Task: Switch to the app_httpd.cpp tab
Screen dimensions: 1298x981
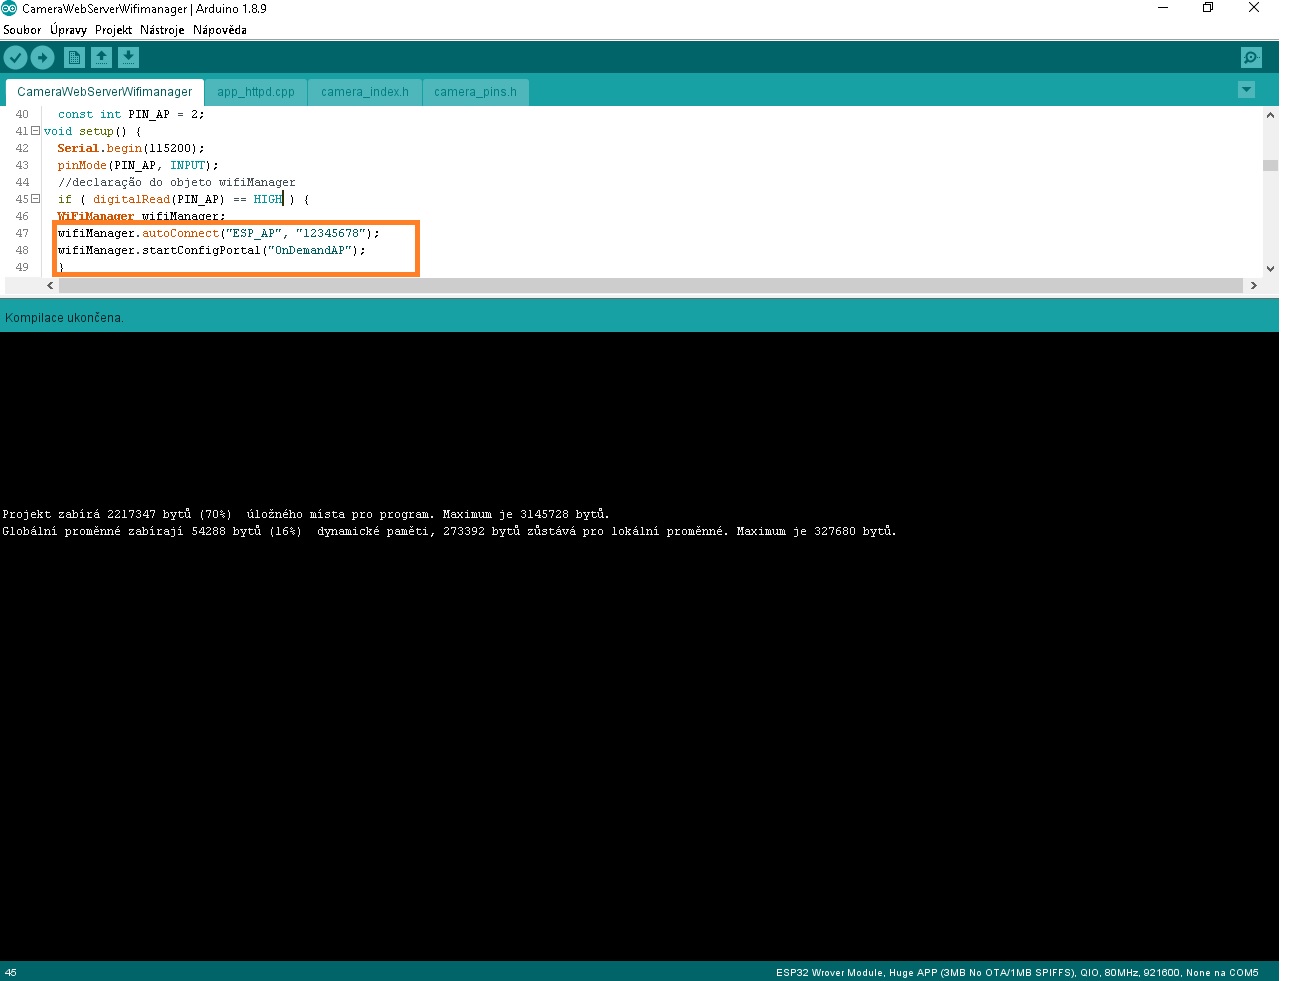Action: coord(256,92)
